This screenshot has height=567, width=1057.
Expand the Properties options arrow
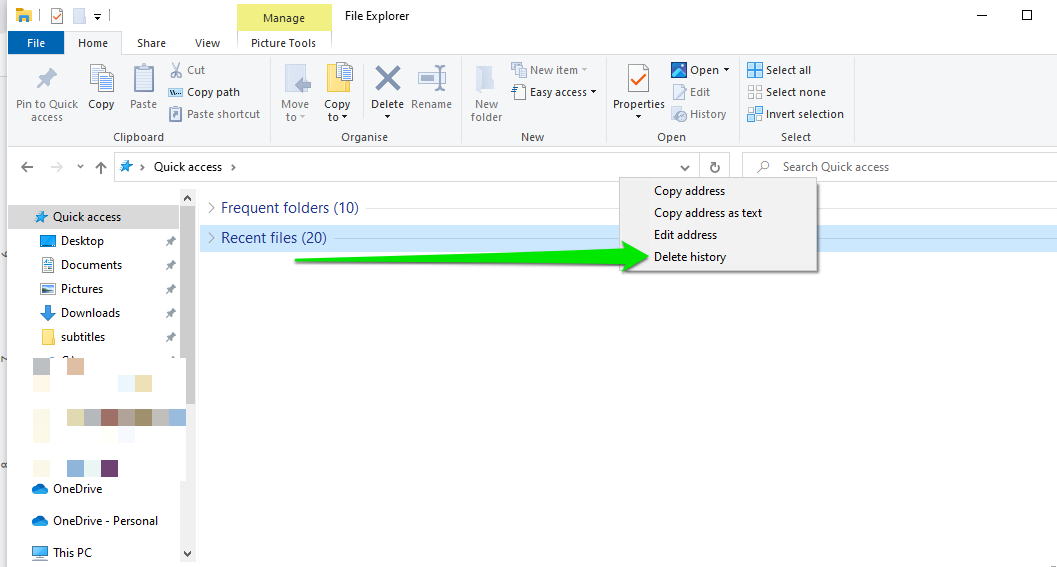(x=638, y=117)
